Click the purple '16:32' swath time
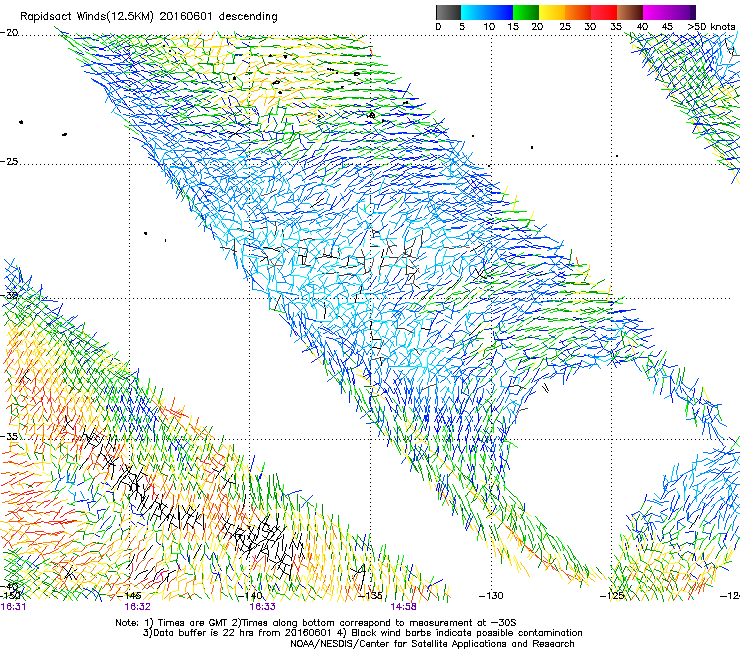The image size is (740, 650). [137, 607]
